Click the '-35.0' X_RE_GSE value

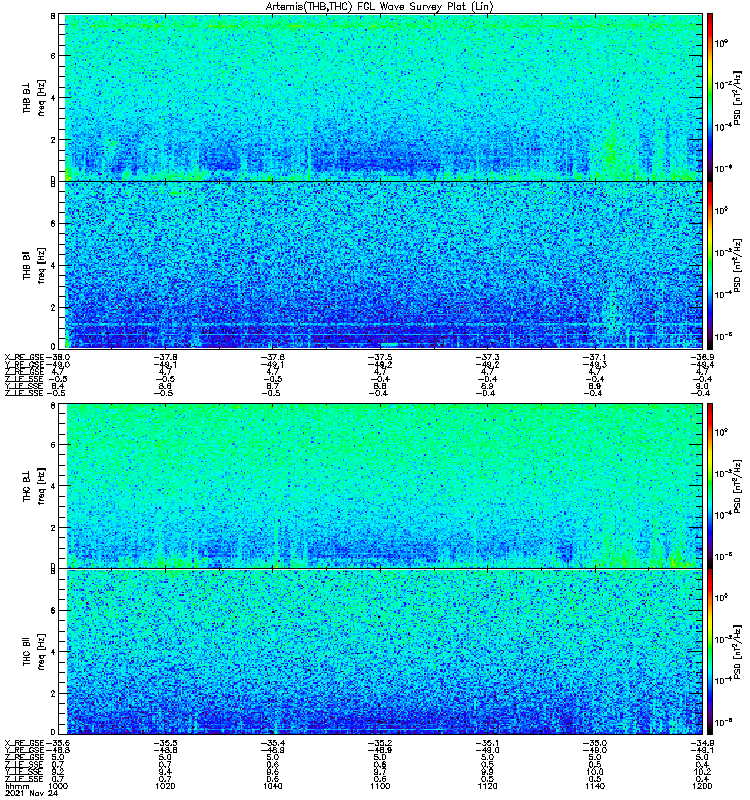[x=595, y=743]
